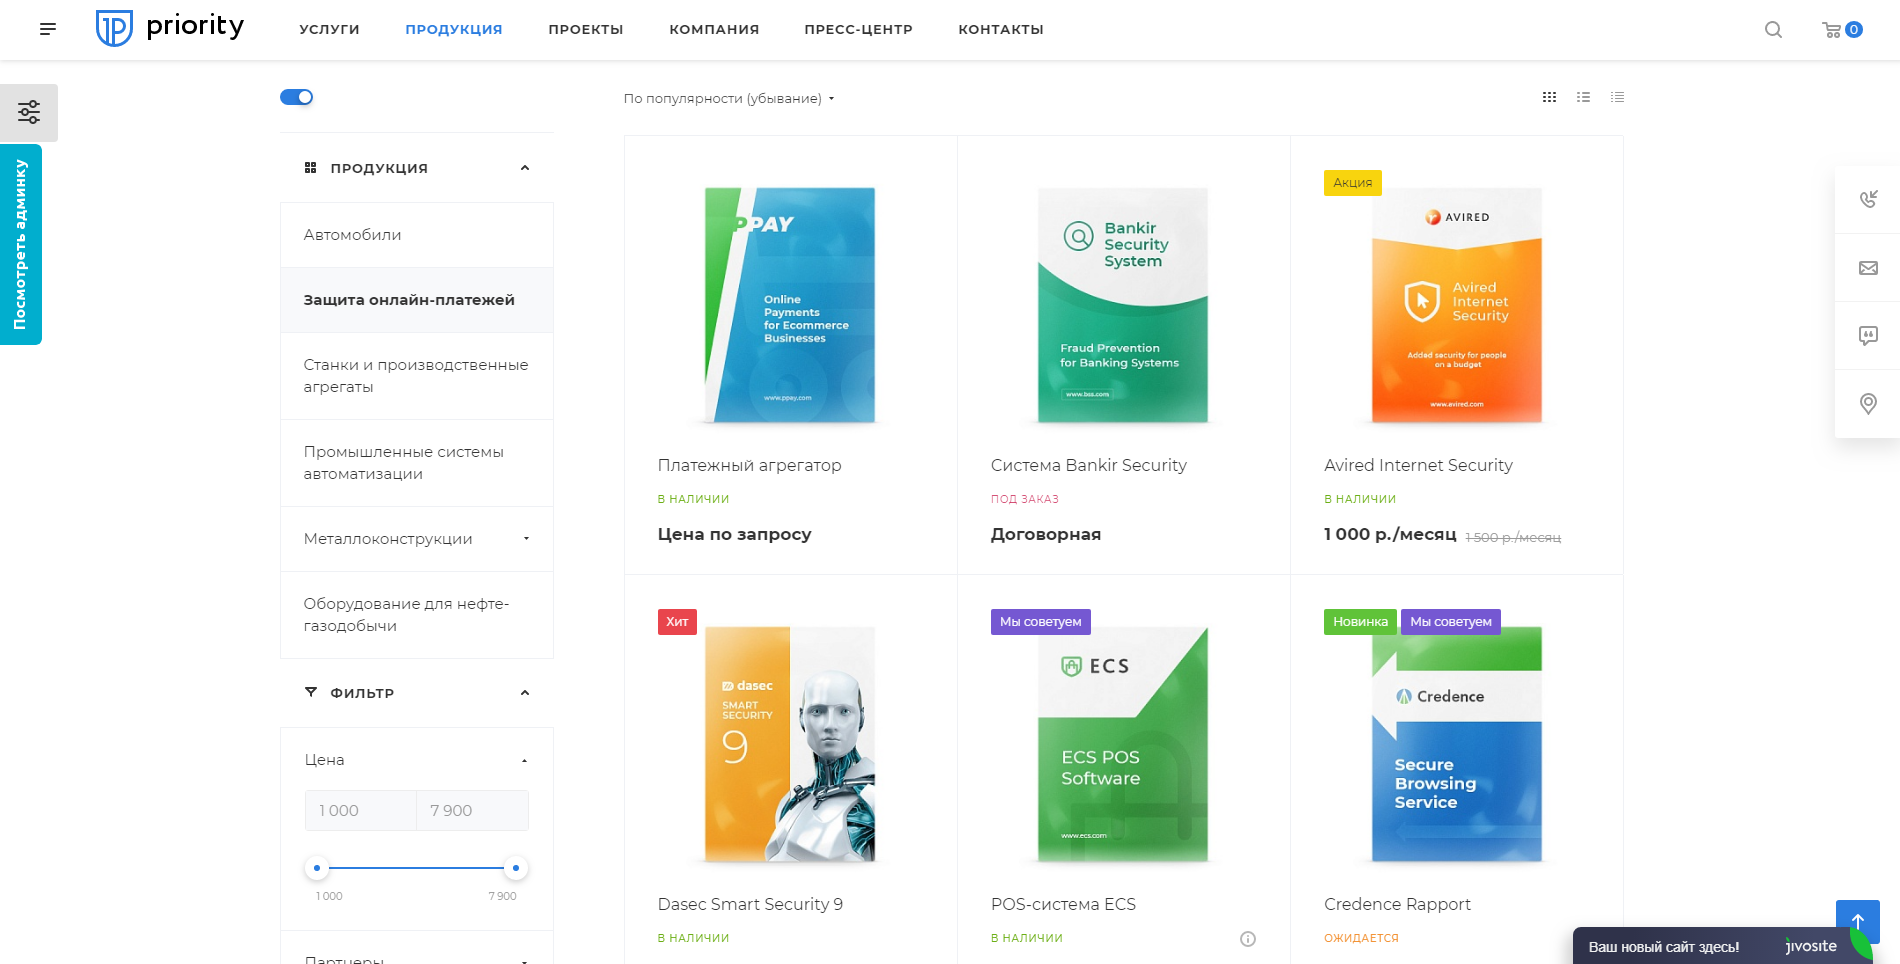Viewport: 1900px width, 964px height.
Task: Click Цена по запросу text
Action: click(734, 535)
